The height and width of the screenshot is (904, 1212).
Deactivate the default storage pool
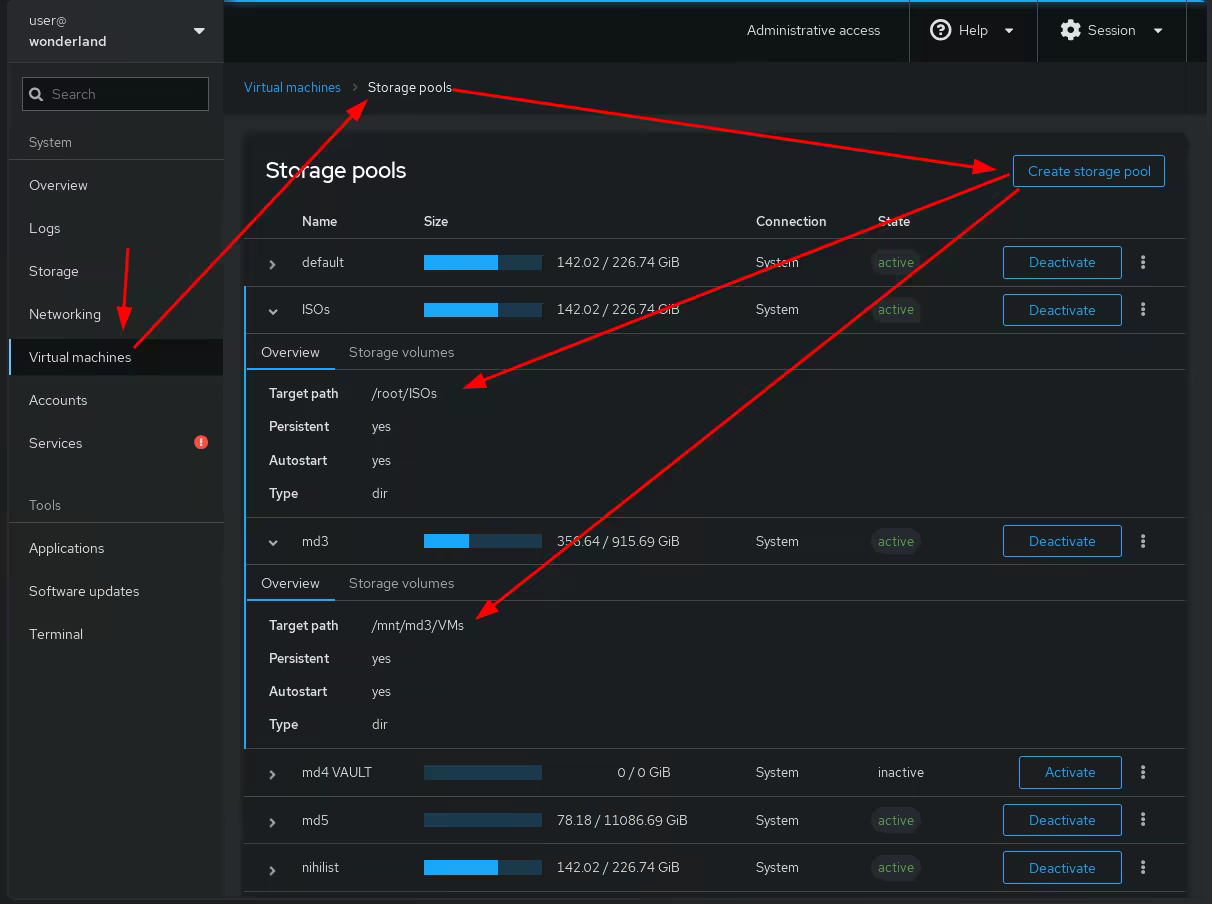click(x=1061, y=262)
